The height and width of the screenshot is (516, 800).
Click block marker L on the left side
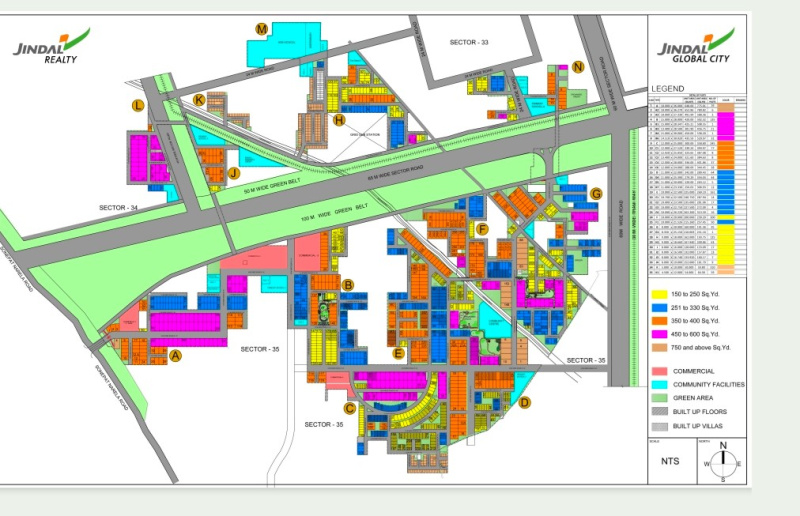pos(139,105)
